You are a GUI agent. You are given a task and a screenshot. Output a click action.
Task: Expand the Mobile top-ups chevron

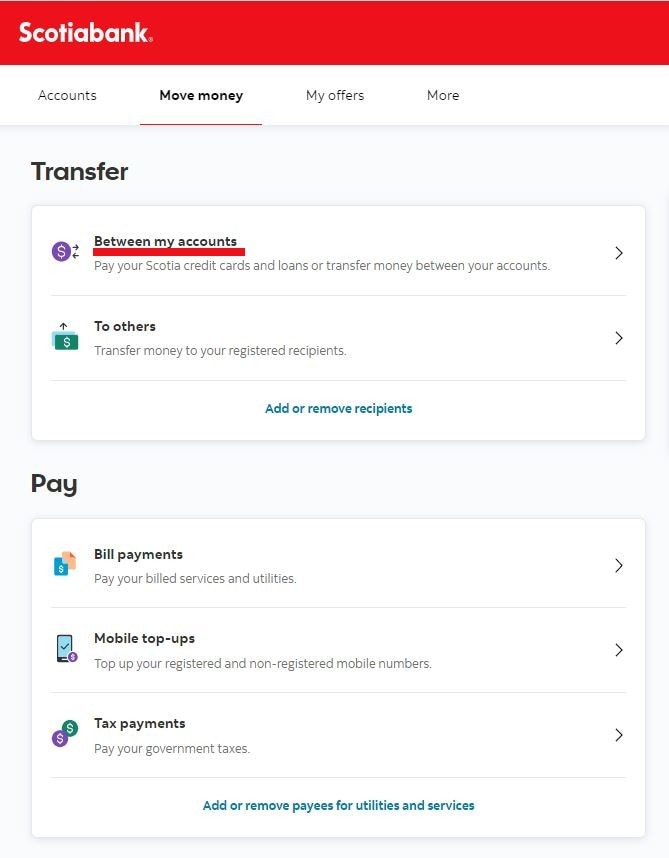coord(619,650)
